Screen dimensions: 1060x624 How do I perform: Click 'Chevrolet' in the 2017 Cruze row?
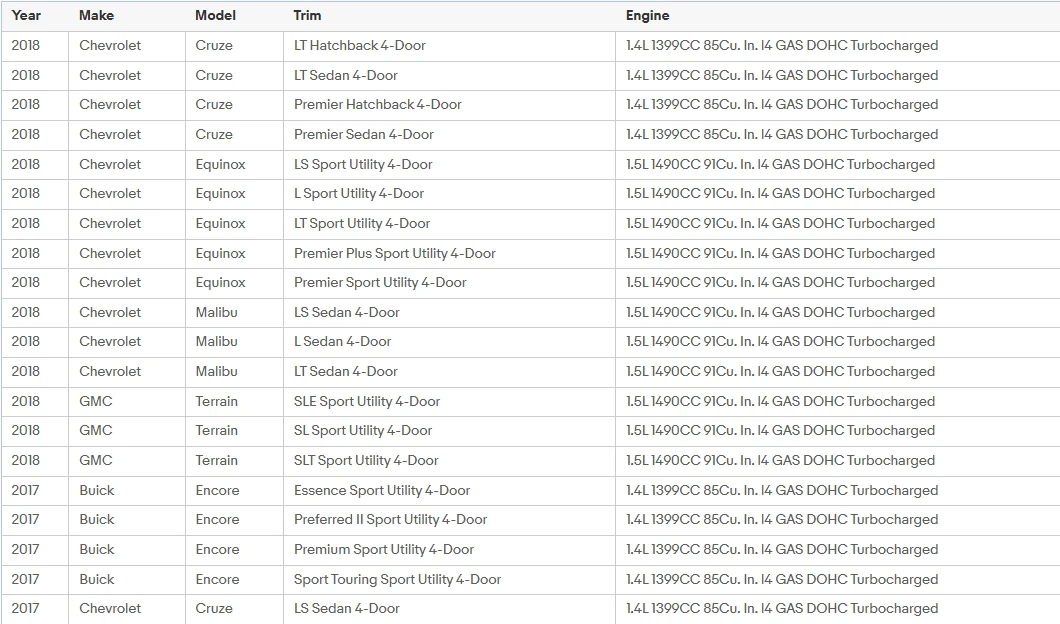point(110,608)
